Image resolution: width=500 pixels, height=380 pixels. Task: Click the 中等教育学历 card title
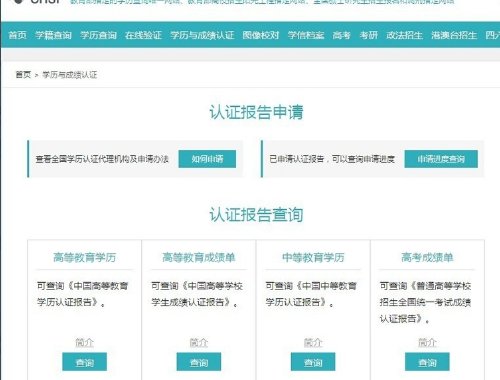313,257
